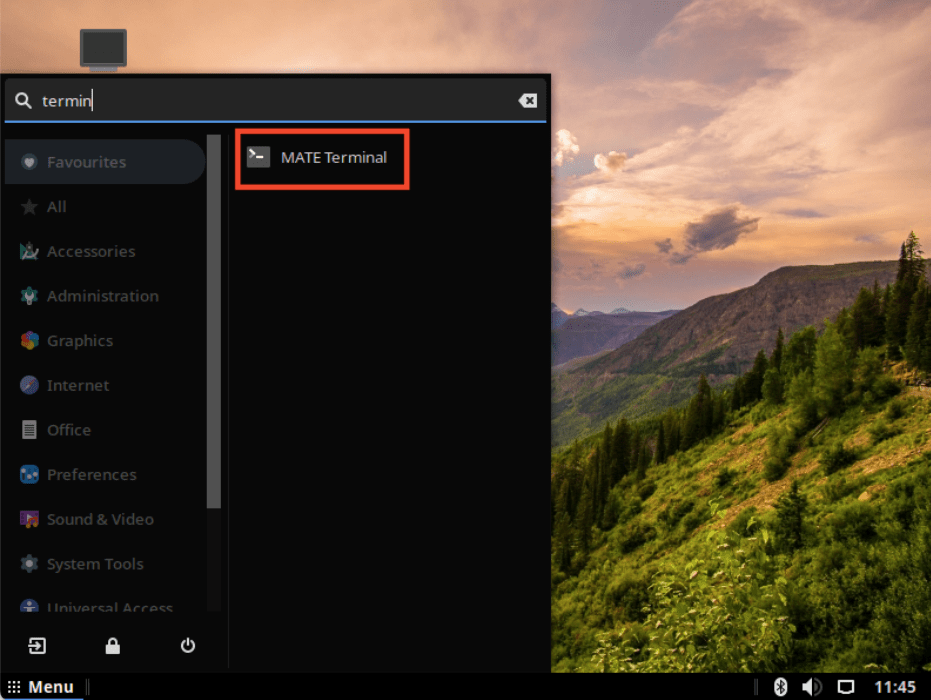The height and width of the screenshot is (700, 931).
Task: Click the lock screen icon
Action: tap(112, 646)
